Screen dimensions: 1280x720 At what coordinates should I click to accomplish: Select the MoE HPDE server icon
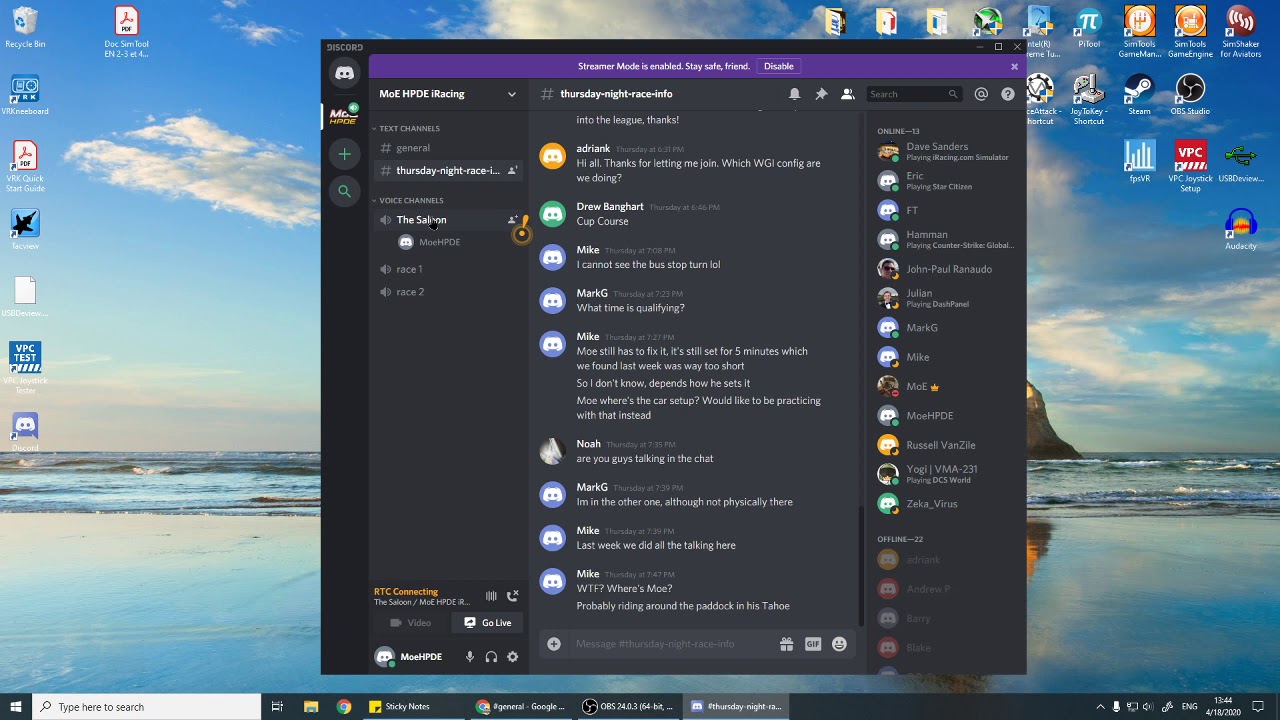click(x=344, y=115)
